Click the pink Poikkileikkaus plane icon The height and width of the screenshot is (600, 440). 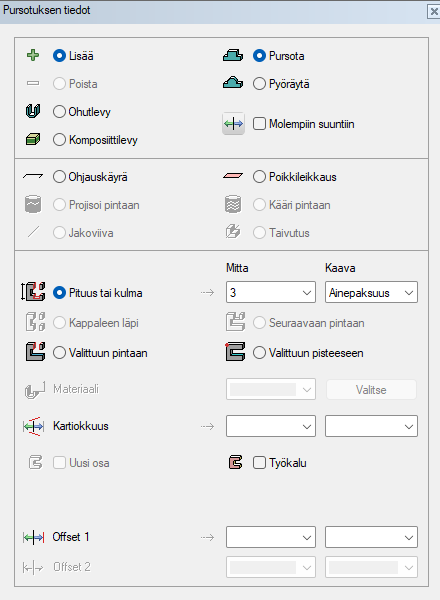233,176
